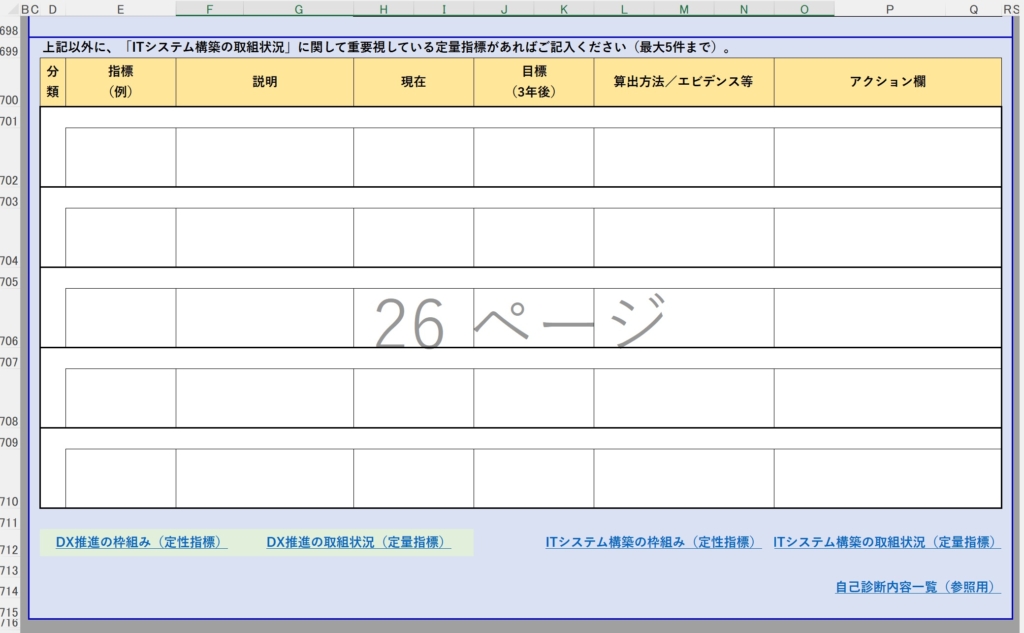Click the 説明 header cell

tap(264, 82)
